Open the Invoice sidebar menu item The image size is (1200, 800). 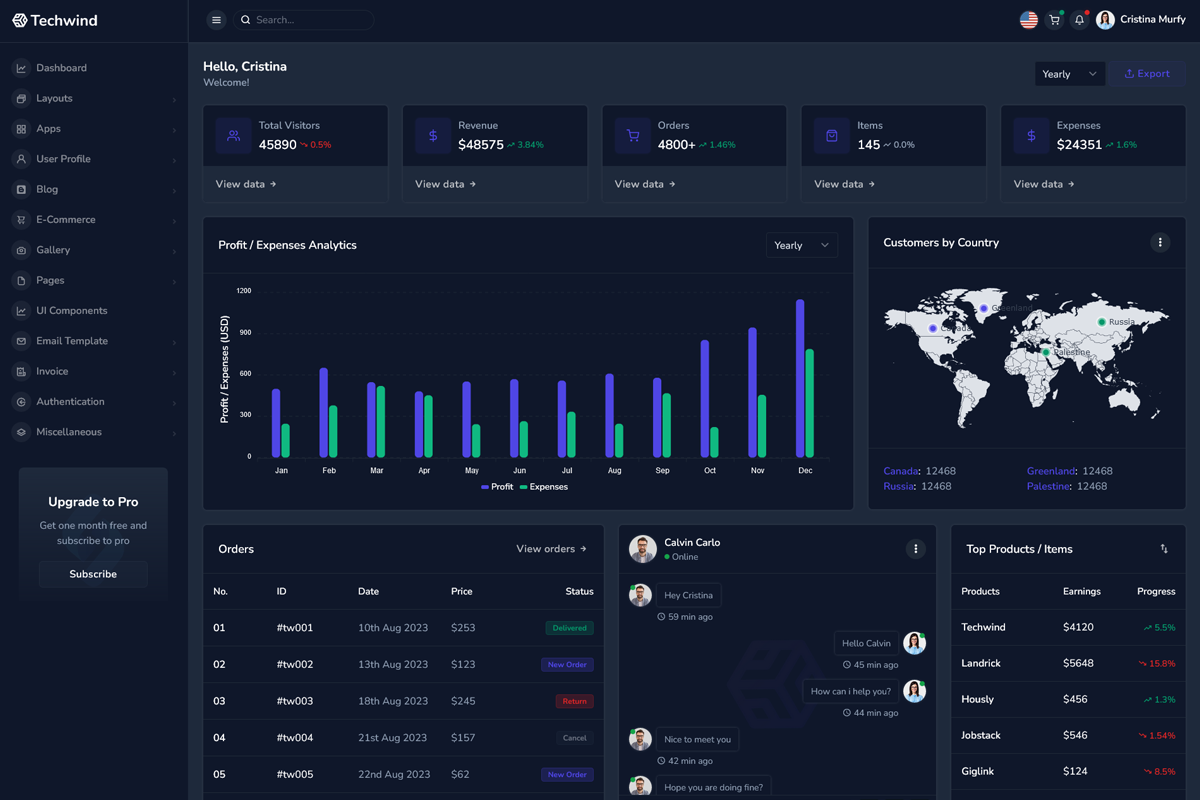(52, 372)
